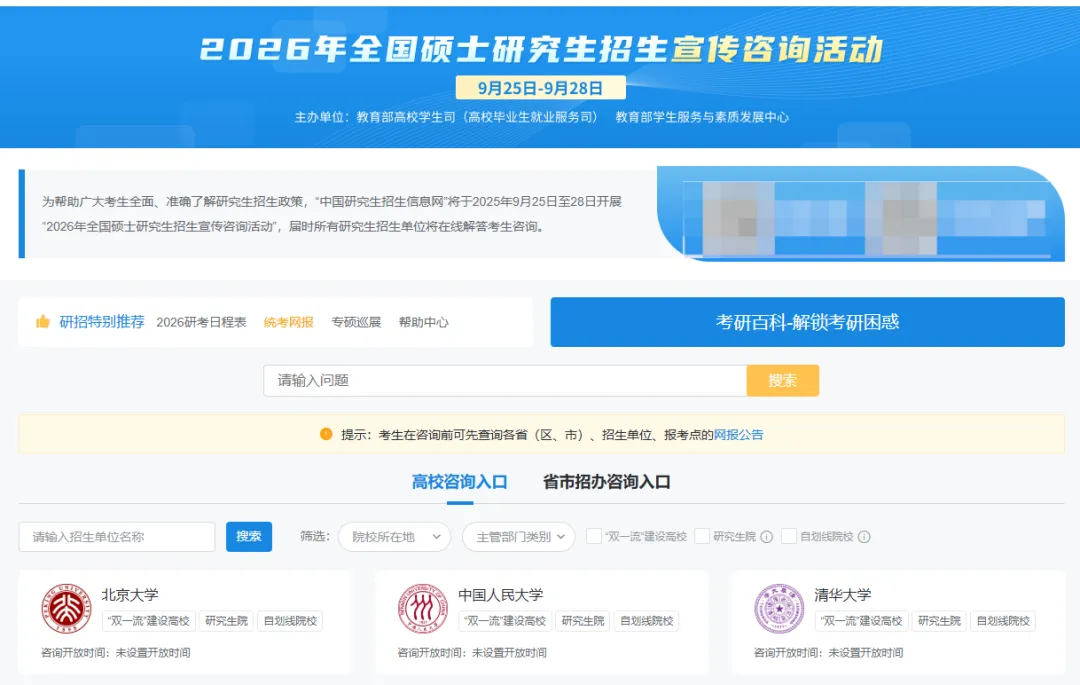Viewport: 1080px width, 685px height.
Task: Click the 主办单位 organizer text line
Action: point(542,117)
